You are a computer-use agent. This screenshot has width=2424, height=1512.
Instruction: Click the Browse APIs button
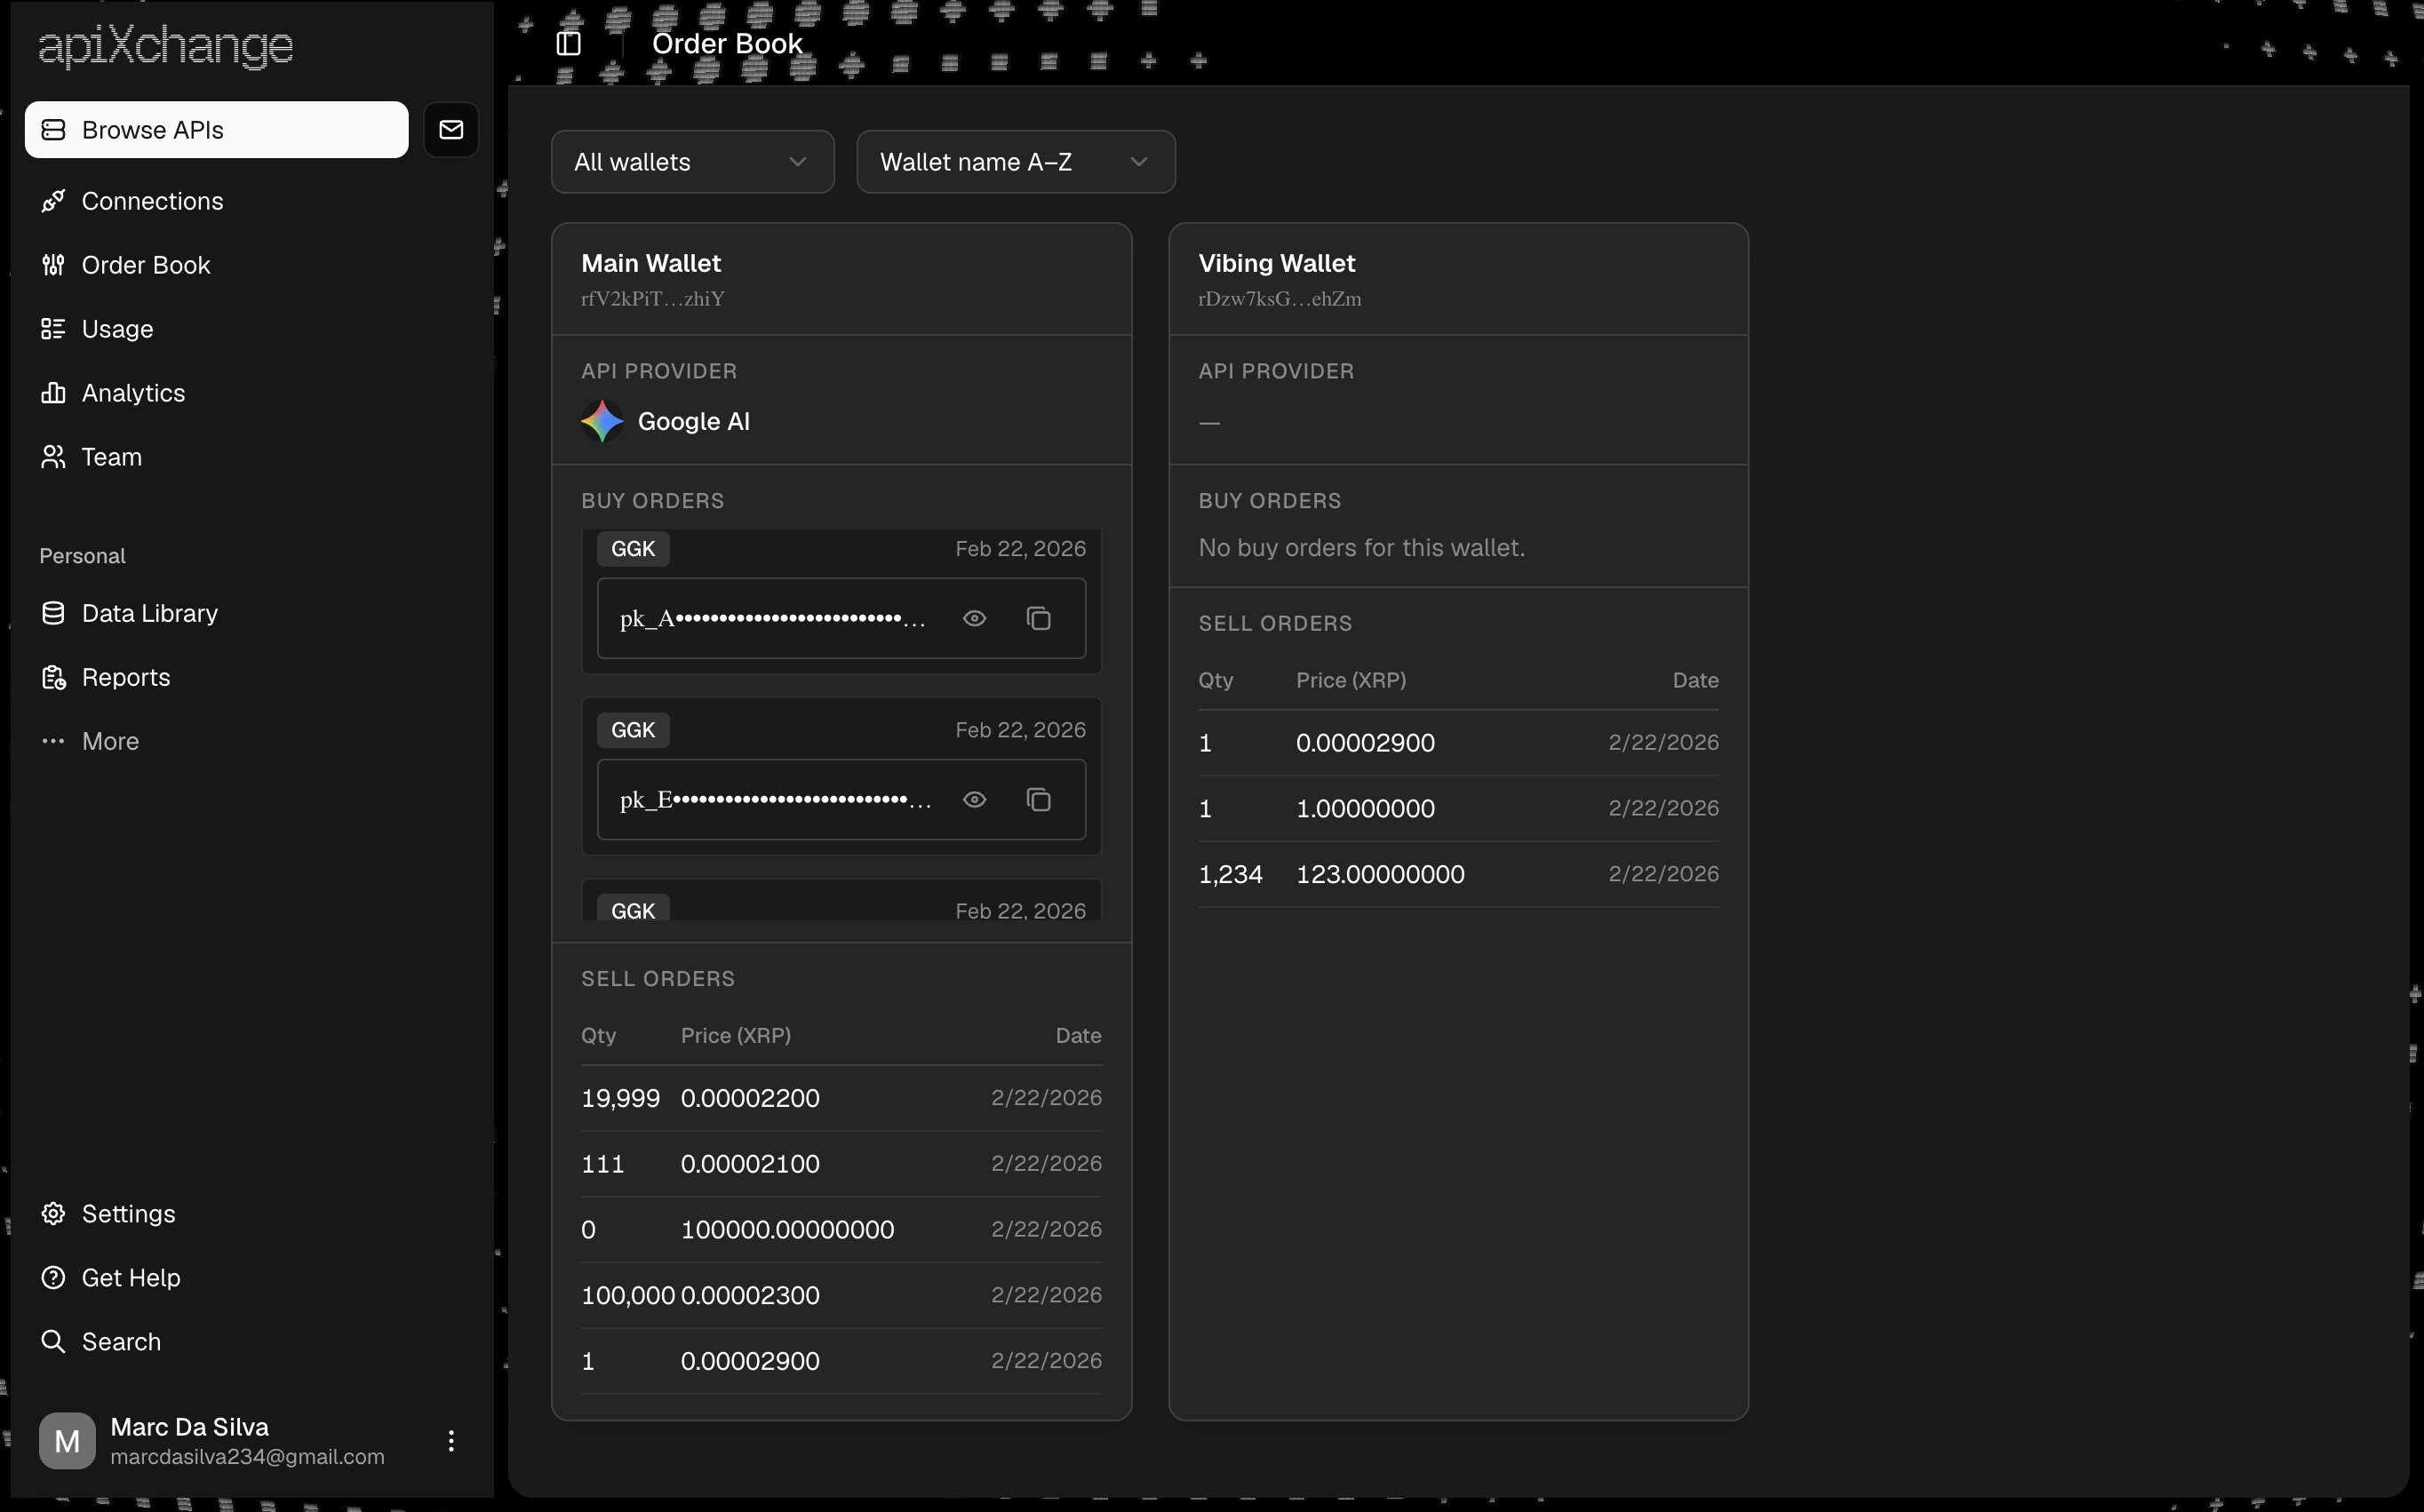click(216, 130)
